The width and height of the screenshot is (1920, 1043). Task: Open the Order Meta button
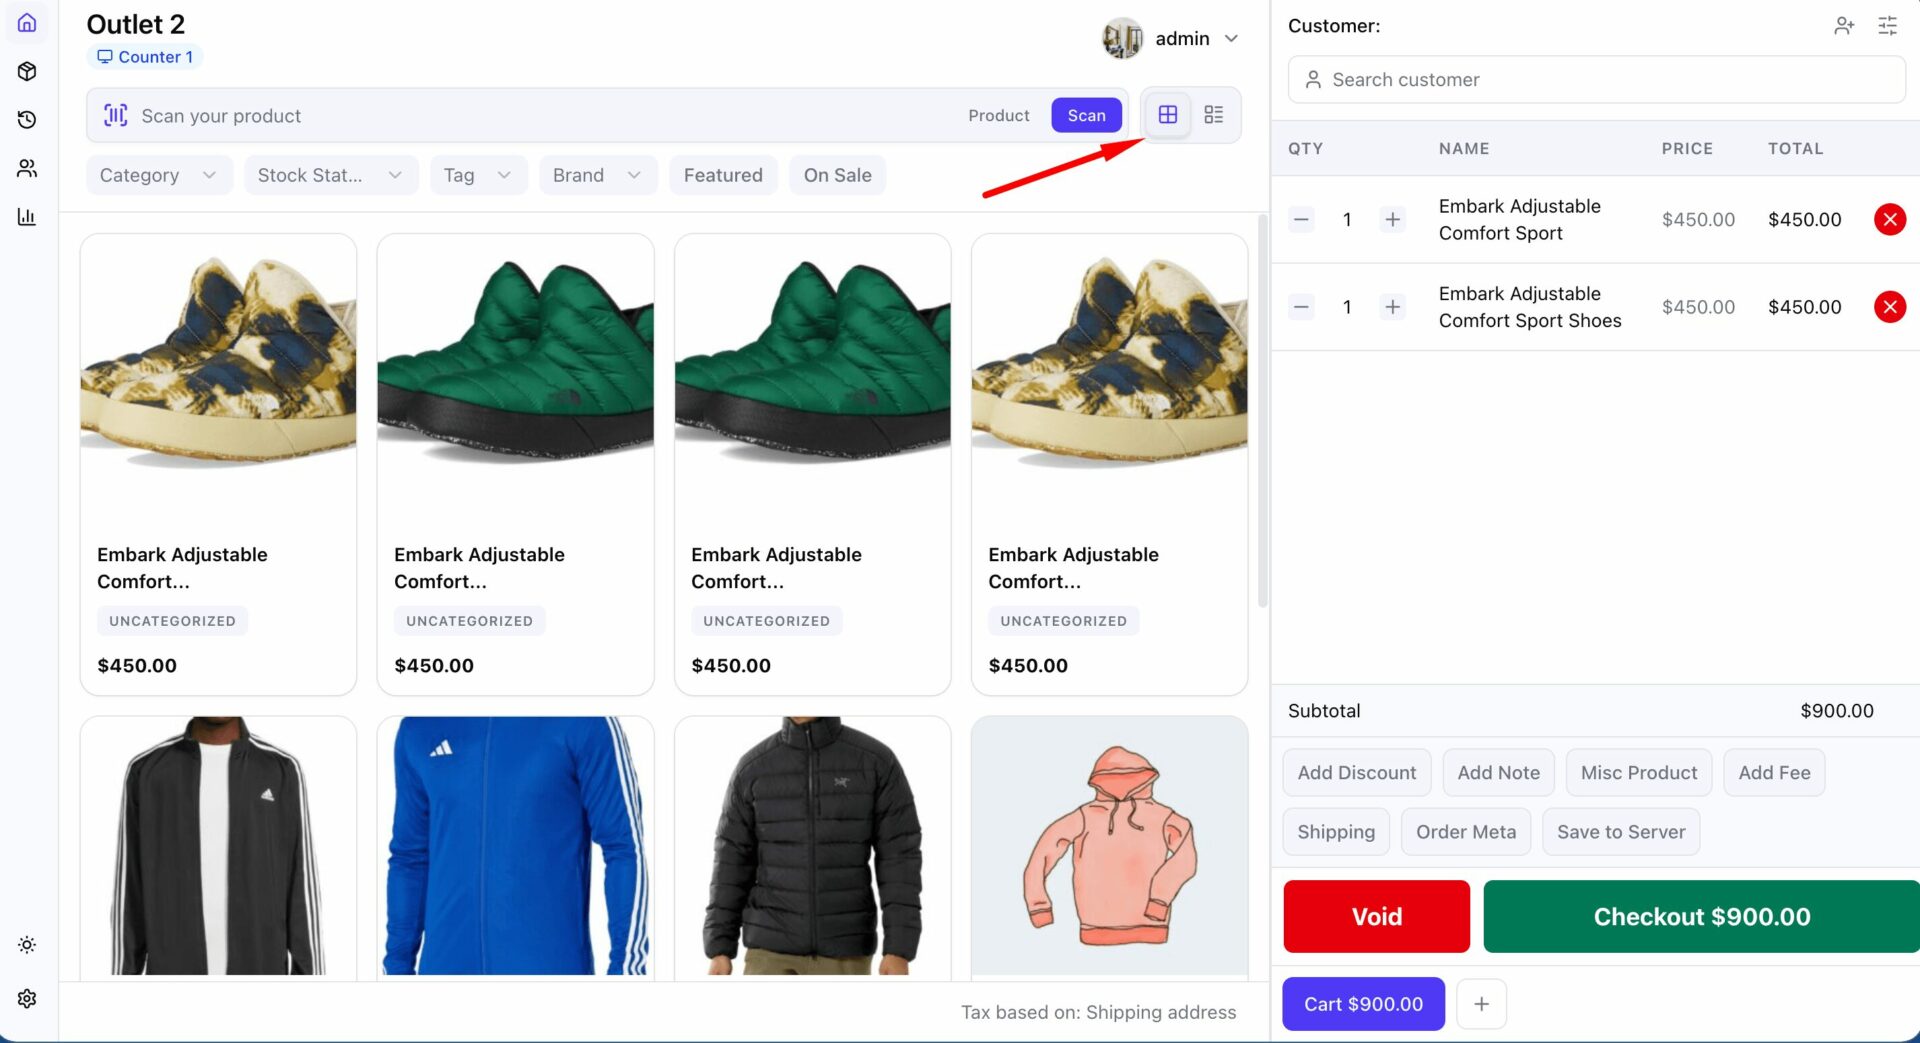[x=1466, y=832]
